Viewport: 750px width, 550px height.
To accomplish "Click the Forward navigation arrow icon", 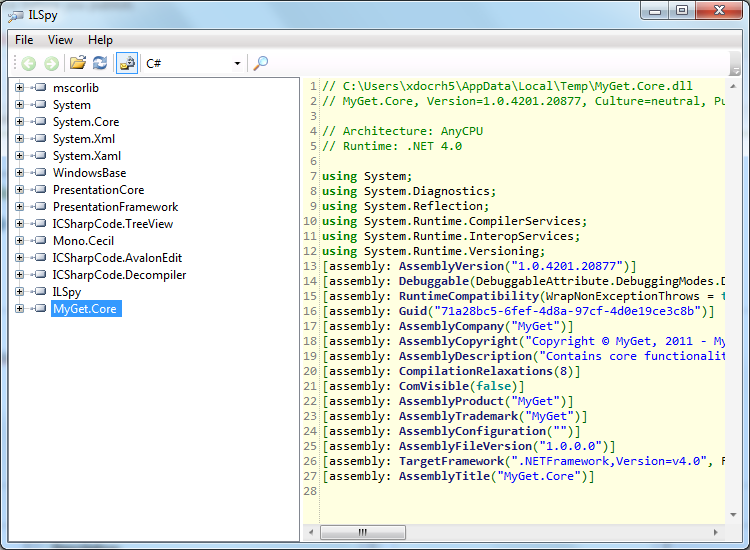I will (x=51, y=63).
